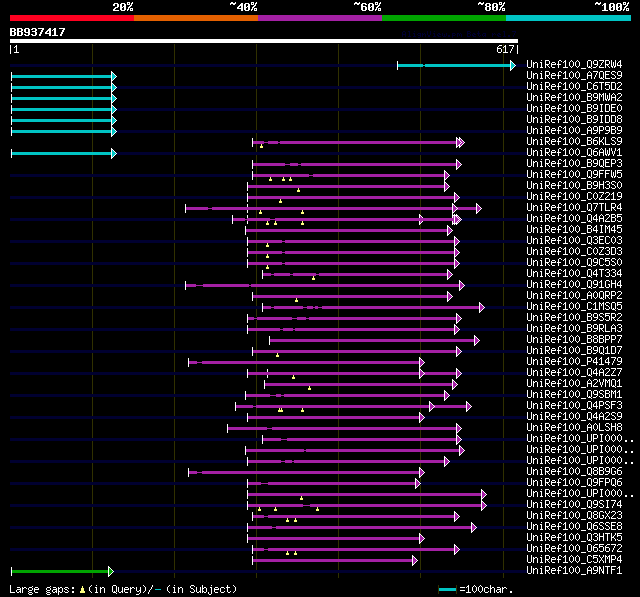The width and height of the screenshot is (640, 597).
Task: Select the UniRef100_B9QEP3 label
Action: (x=574, y=164)
